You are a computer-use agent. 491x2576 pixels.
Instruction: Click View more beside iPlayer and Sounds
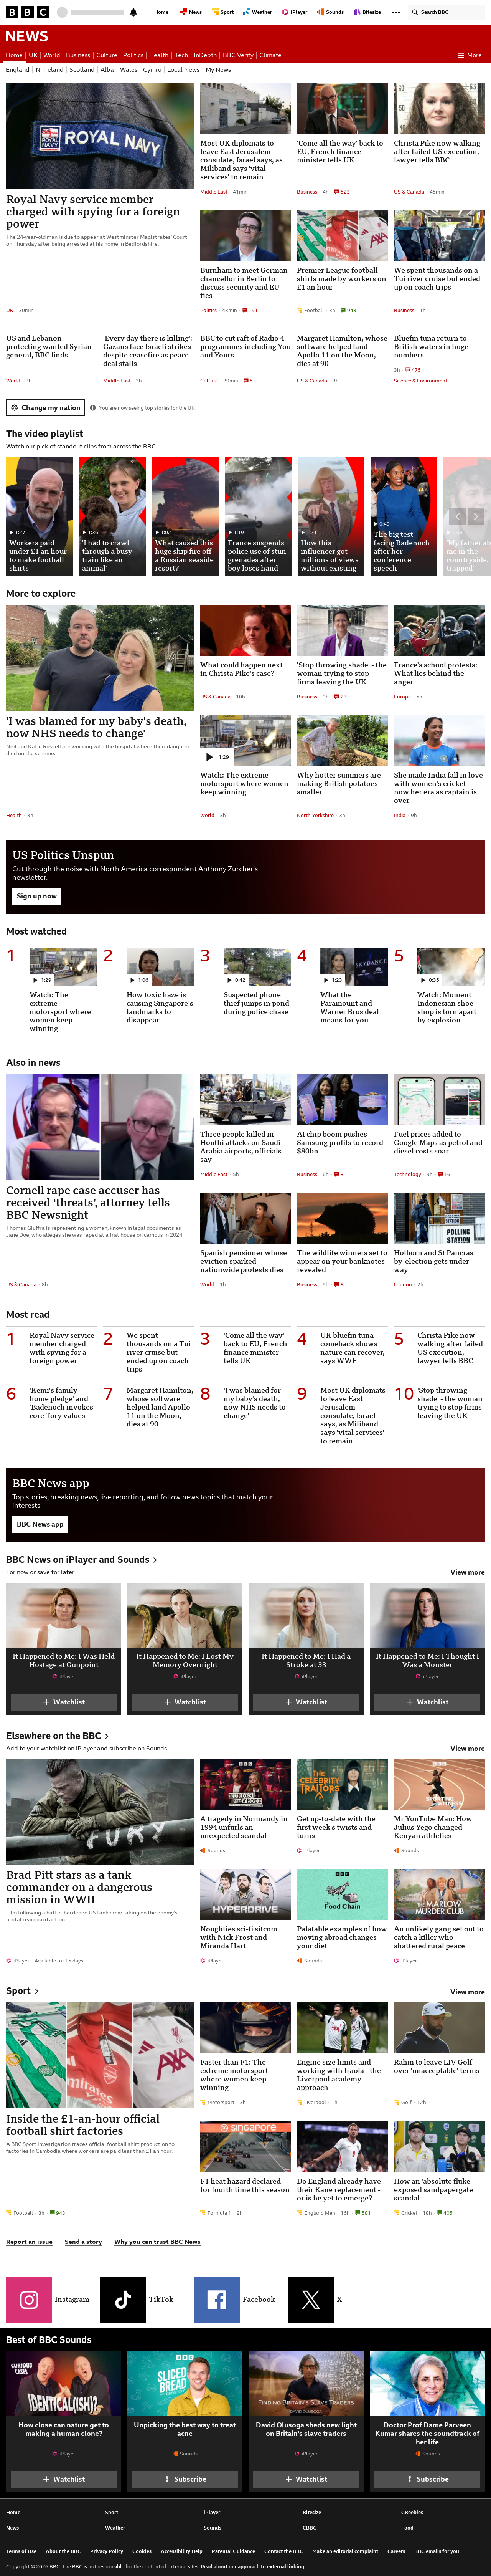pos(467,1572)
